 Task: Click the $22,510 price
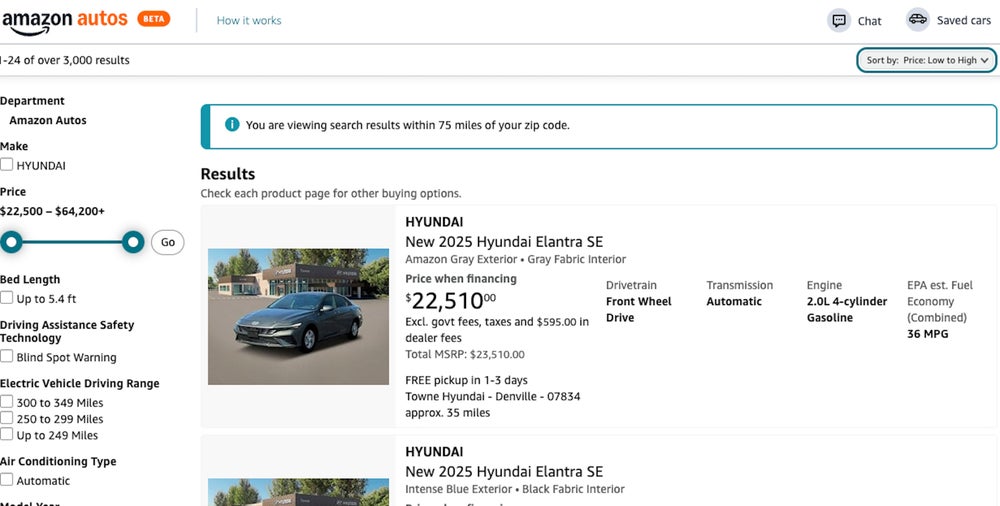[450, 300]
